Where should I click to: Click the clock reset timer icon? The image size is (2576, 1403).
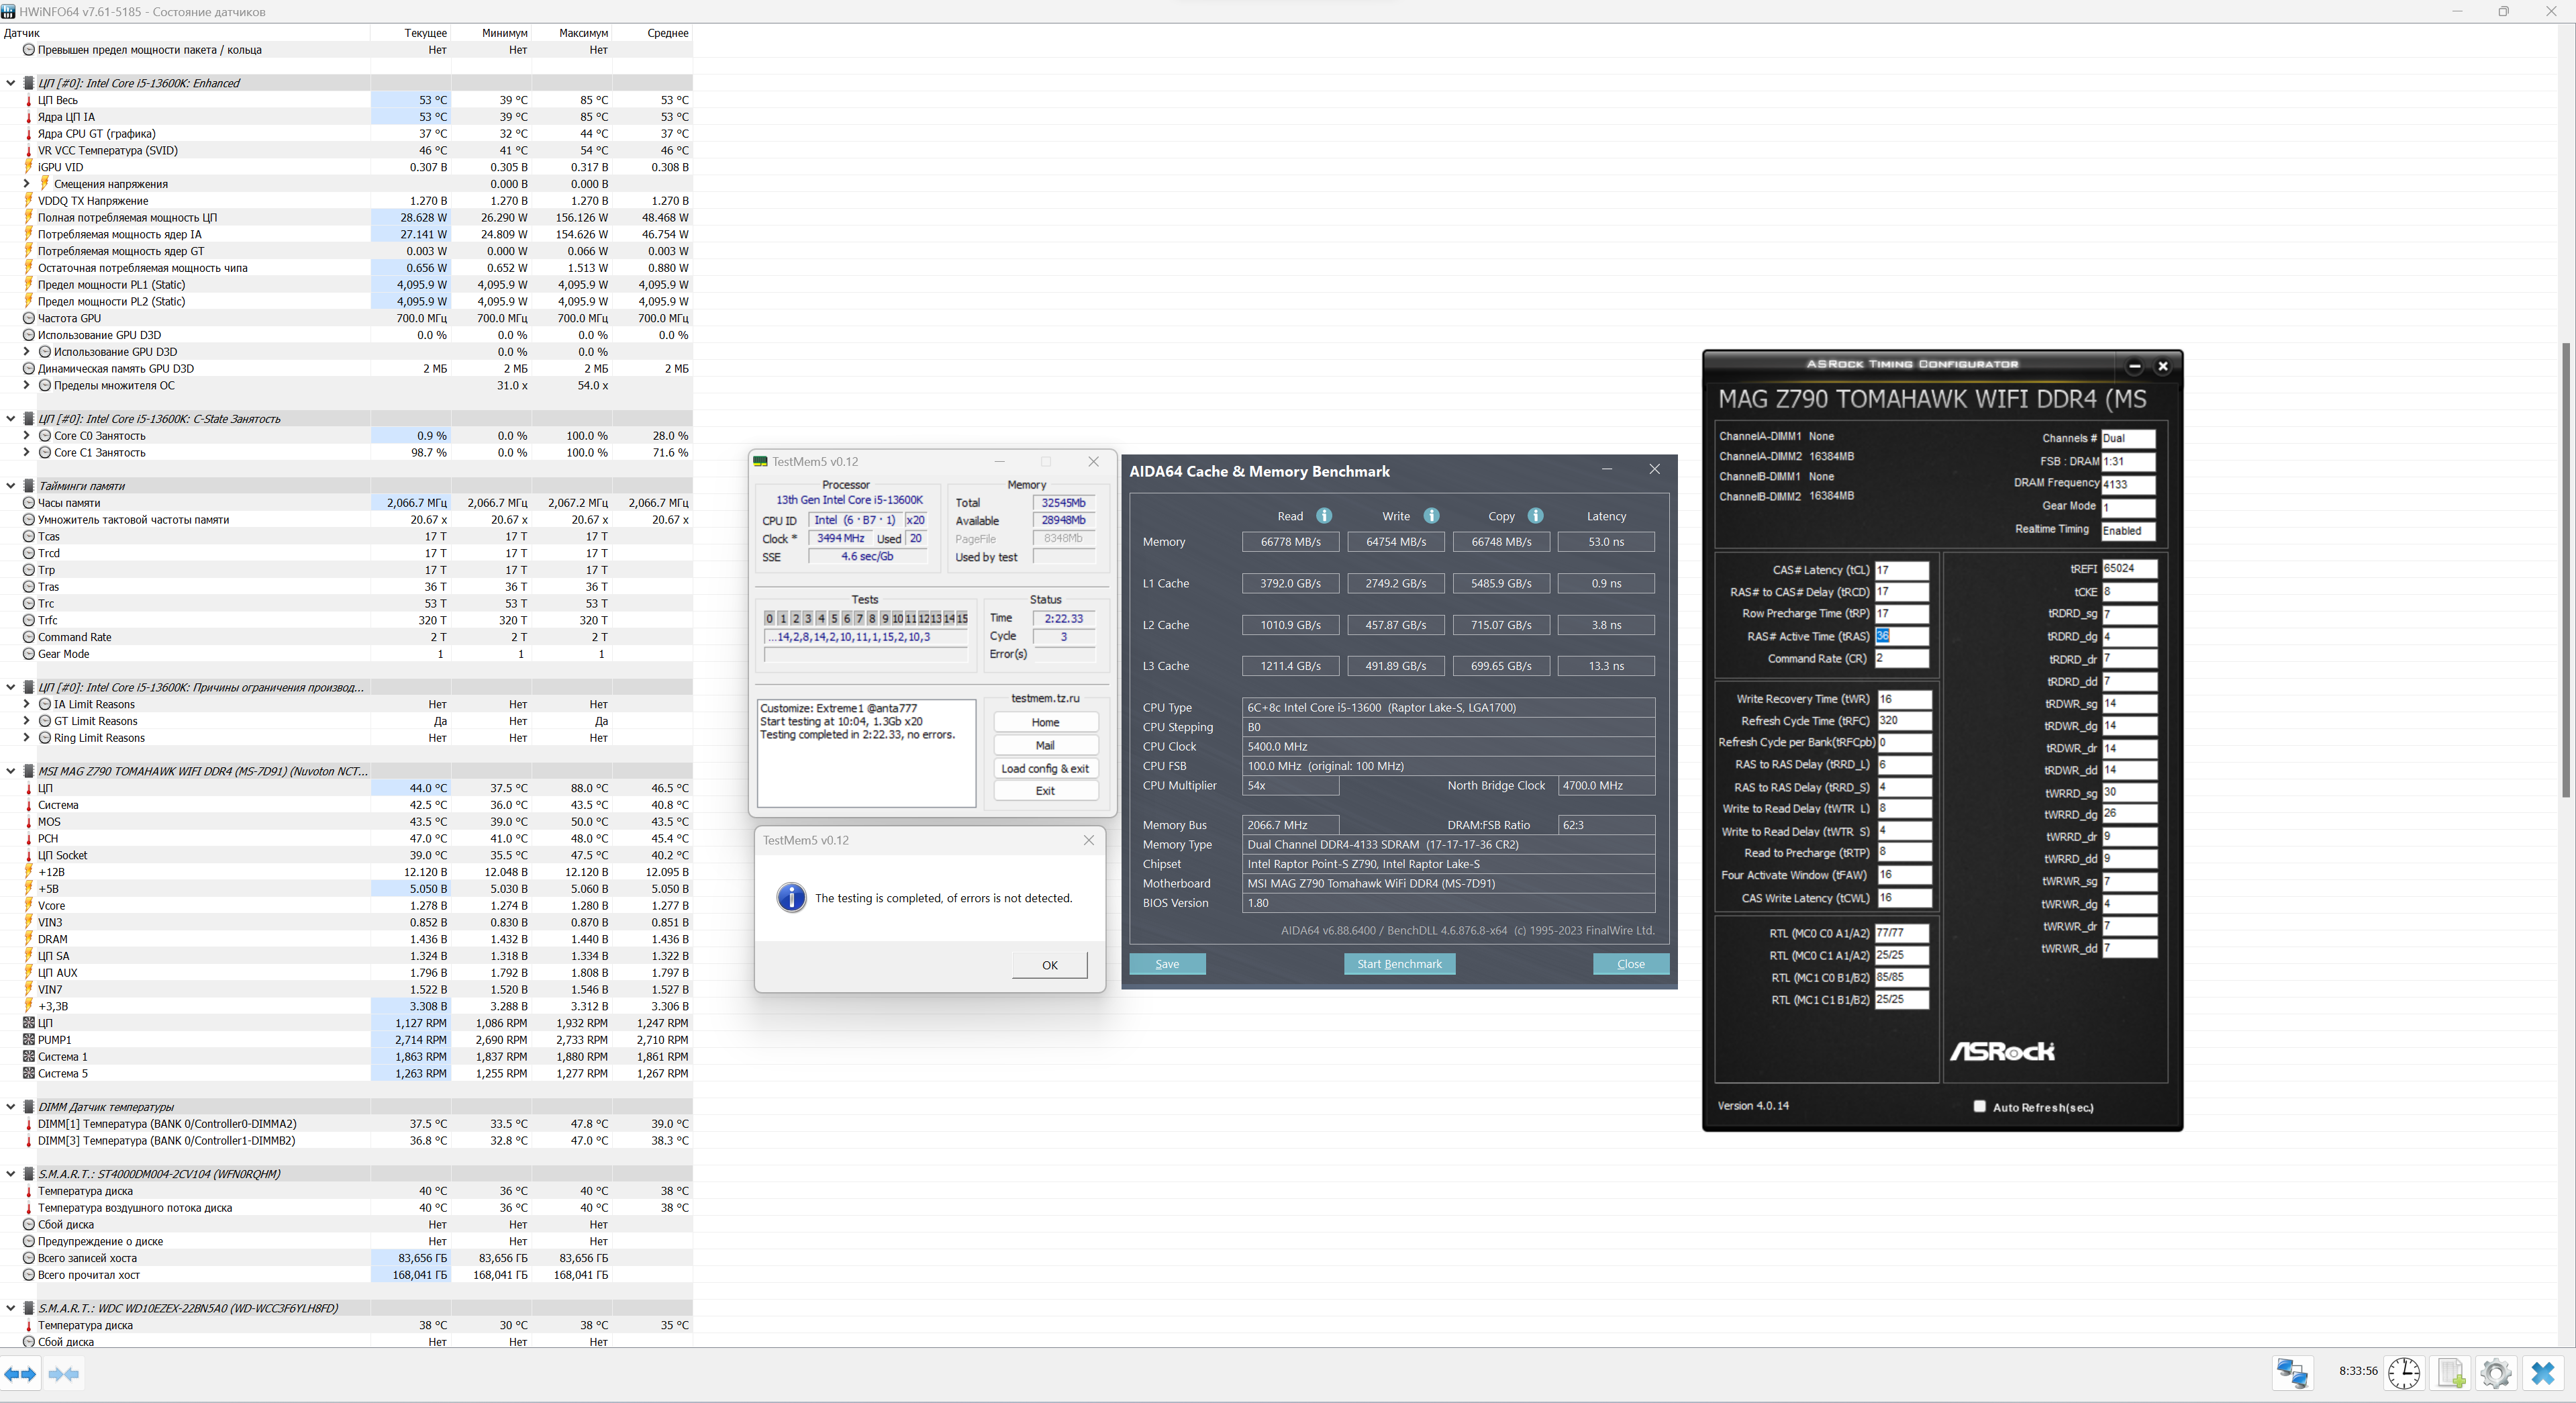coord(2404,1372)
